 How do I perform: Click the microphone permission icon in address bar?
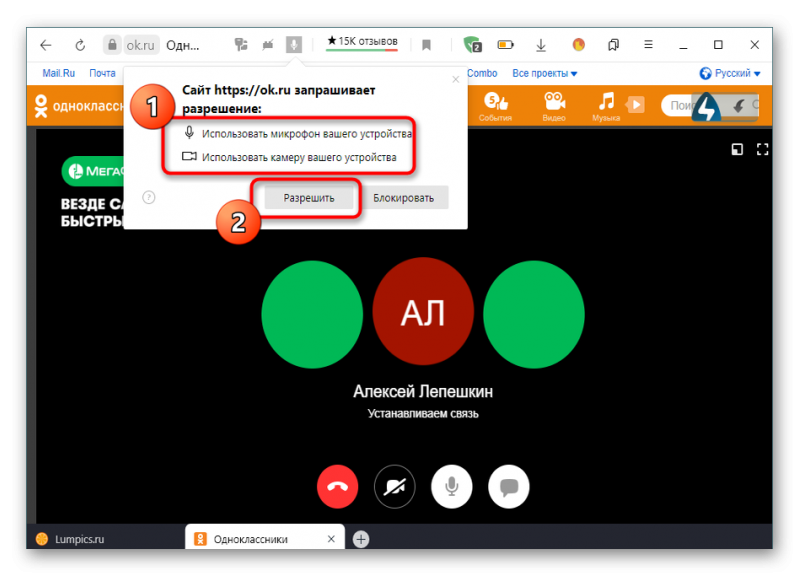293,45
